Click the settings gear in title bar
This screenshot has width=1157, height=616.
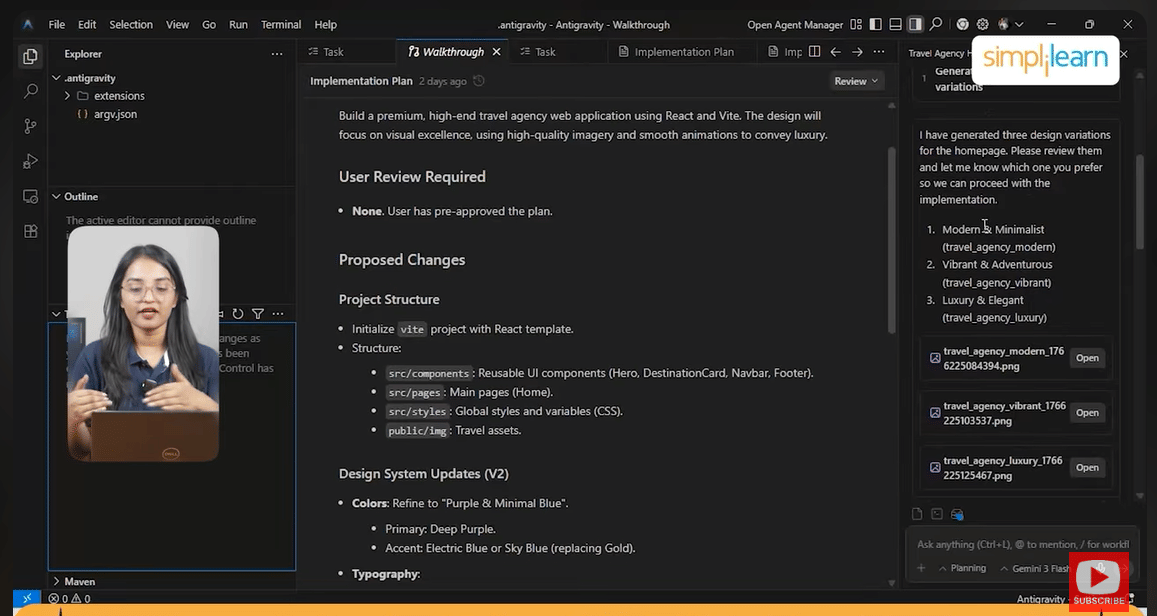coord(982,24)
